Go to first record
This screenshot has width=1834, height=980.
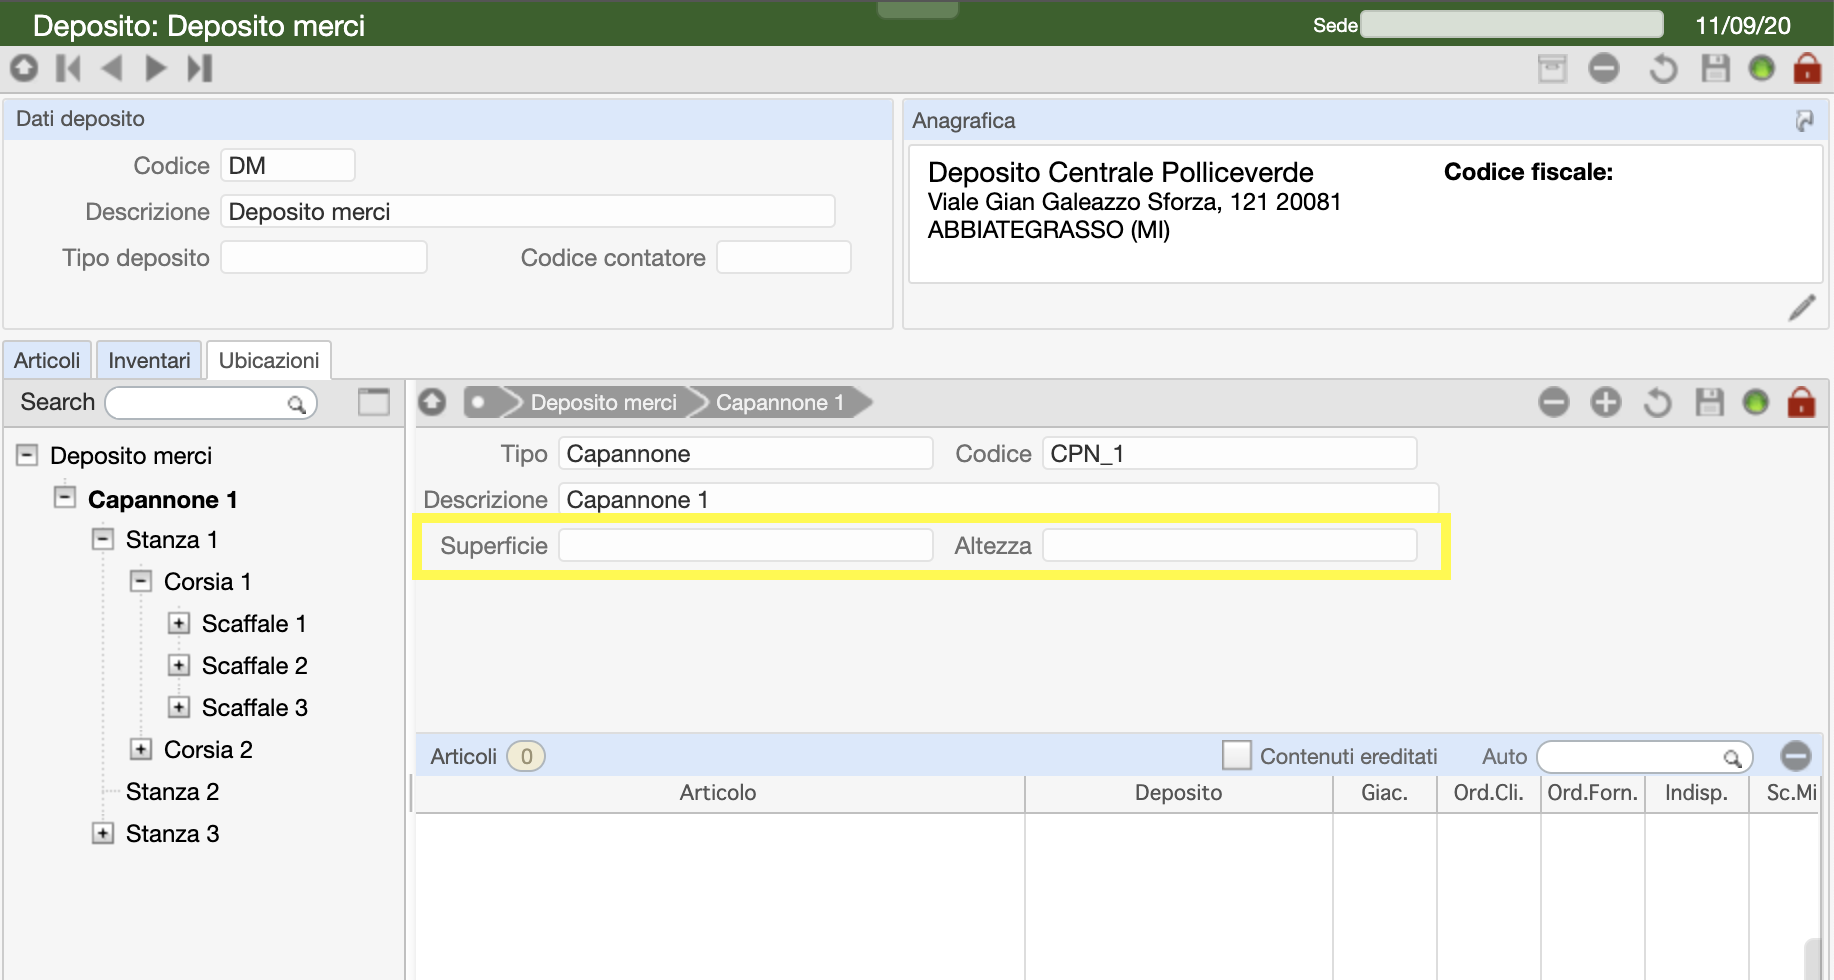[68, 68]
